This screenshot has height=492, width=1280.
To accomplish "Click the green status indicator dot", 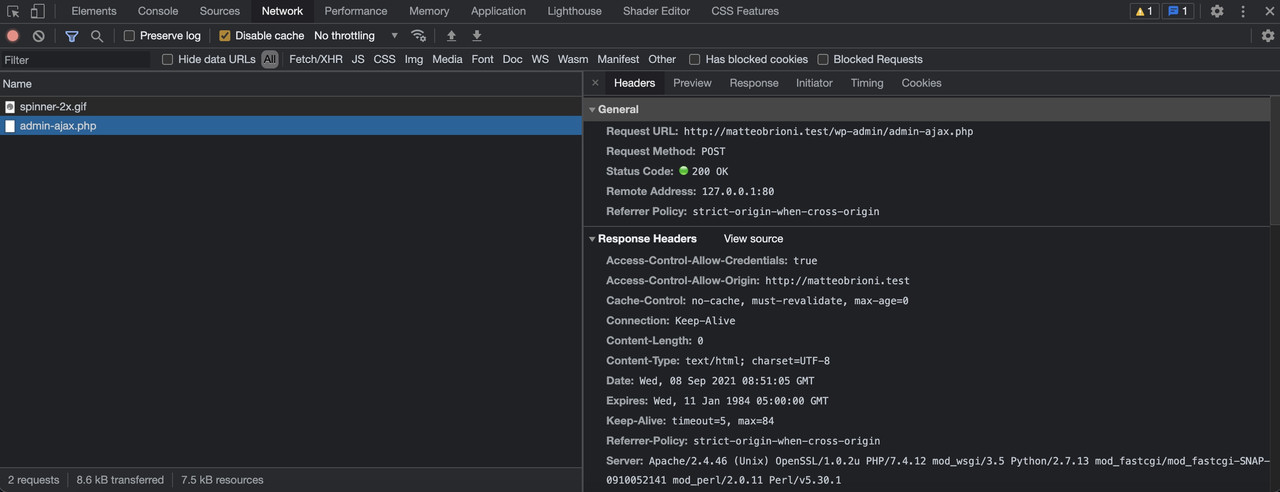I will pyautogui.click(x=684, y=171).
